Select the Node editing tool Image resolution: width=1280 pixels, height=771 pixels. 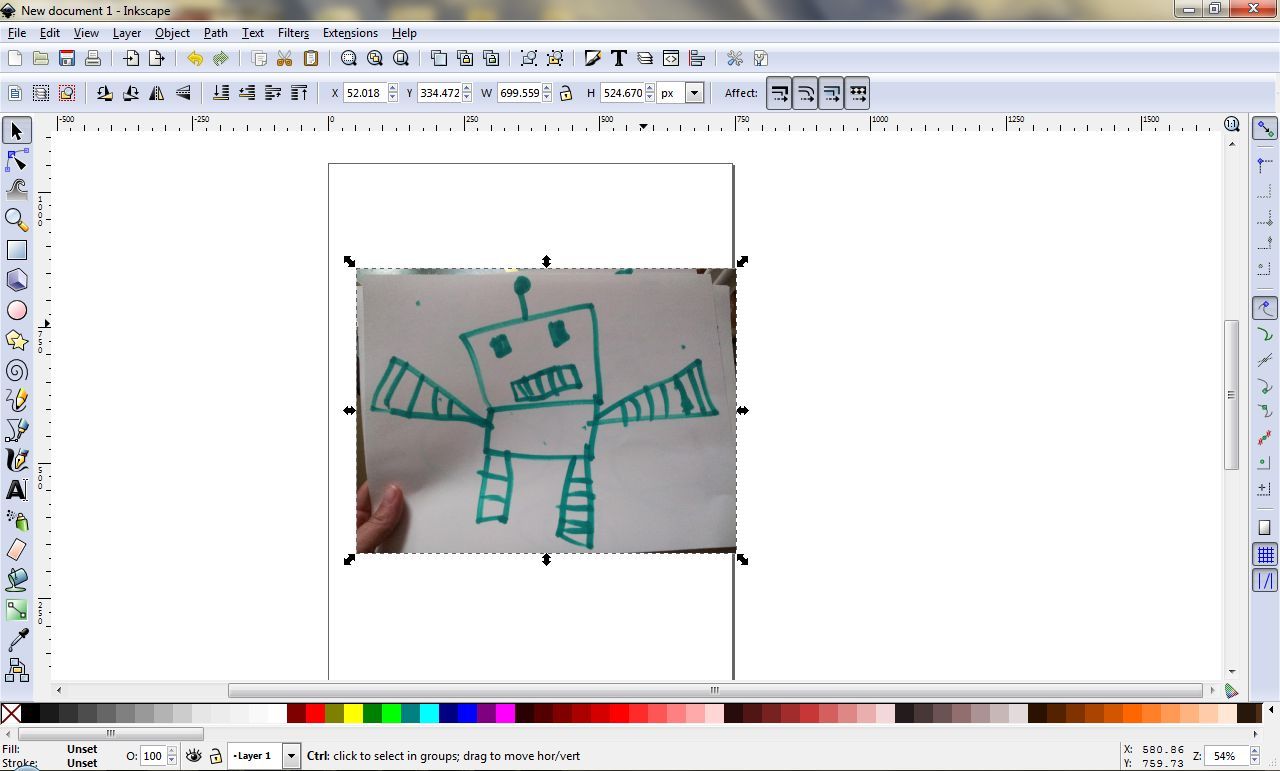tap(16, 160)
